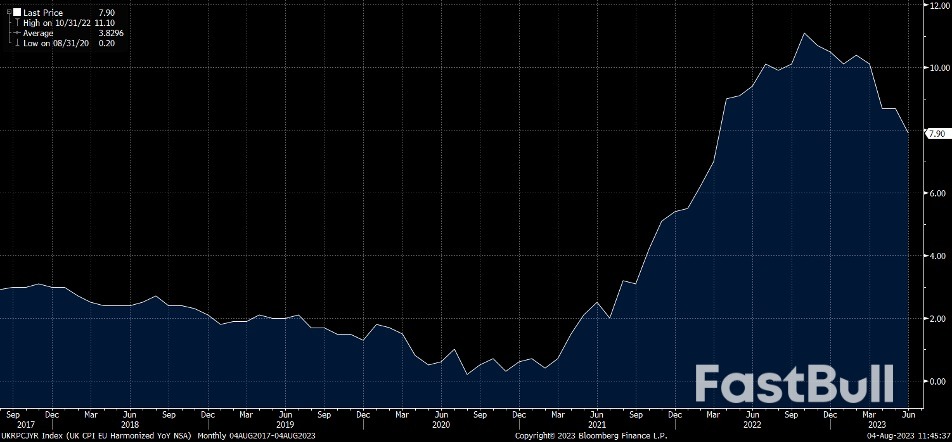952x442 pixels.
Task: Select the Average 3.8296 legend entry
Action: (x=38, y=32)
